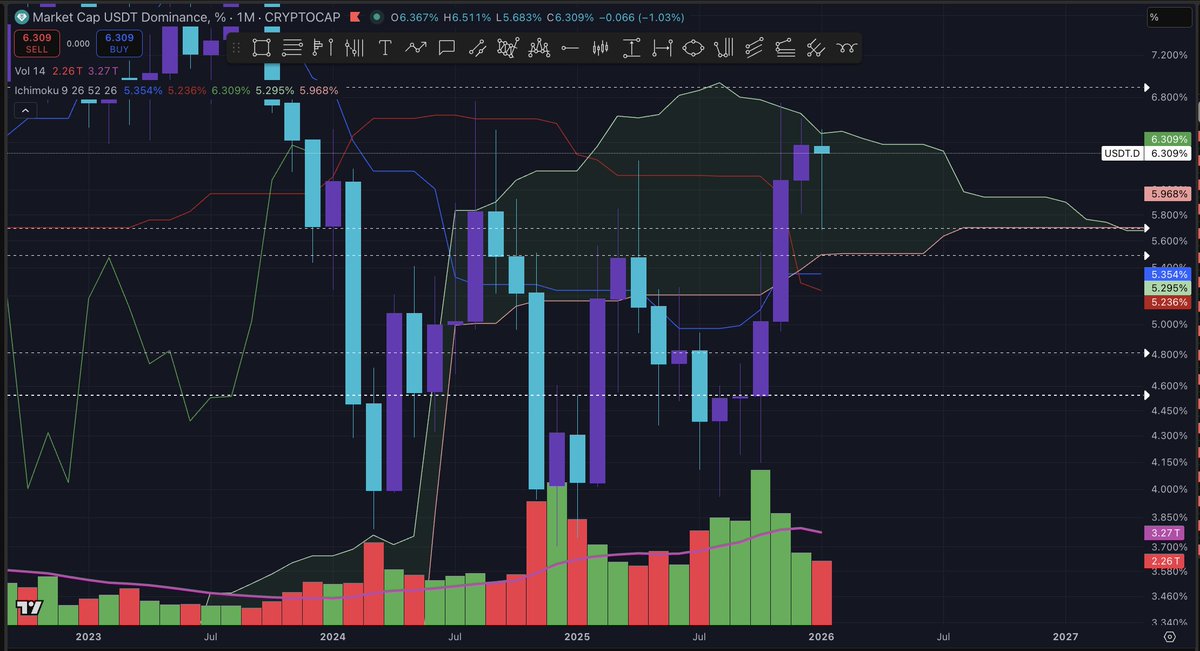Click the 4.000% price scale label
The height and width of the screenshot is (651, 1200).
click(x=1169, y=489)
